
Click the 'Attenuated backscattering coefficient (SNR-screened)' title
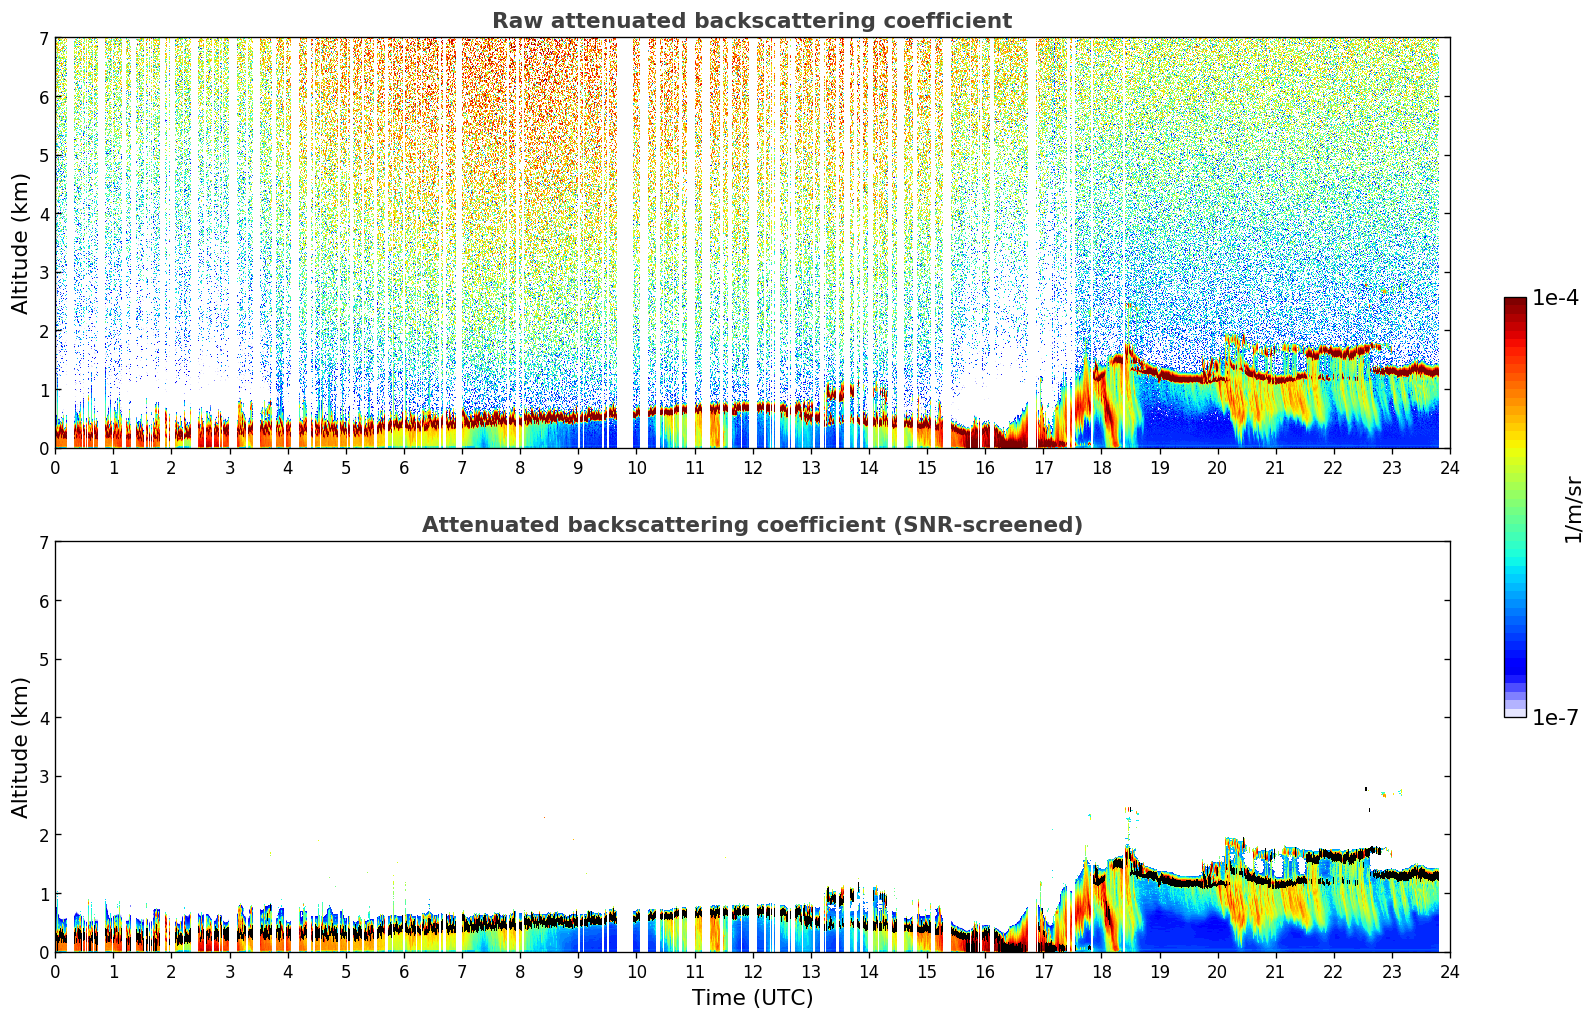pos(752,525)
